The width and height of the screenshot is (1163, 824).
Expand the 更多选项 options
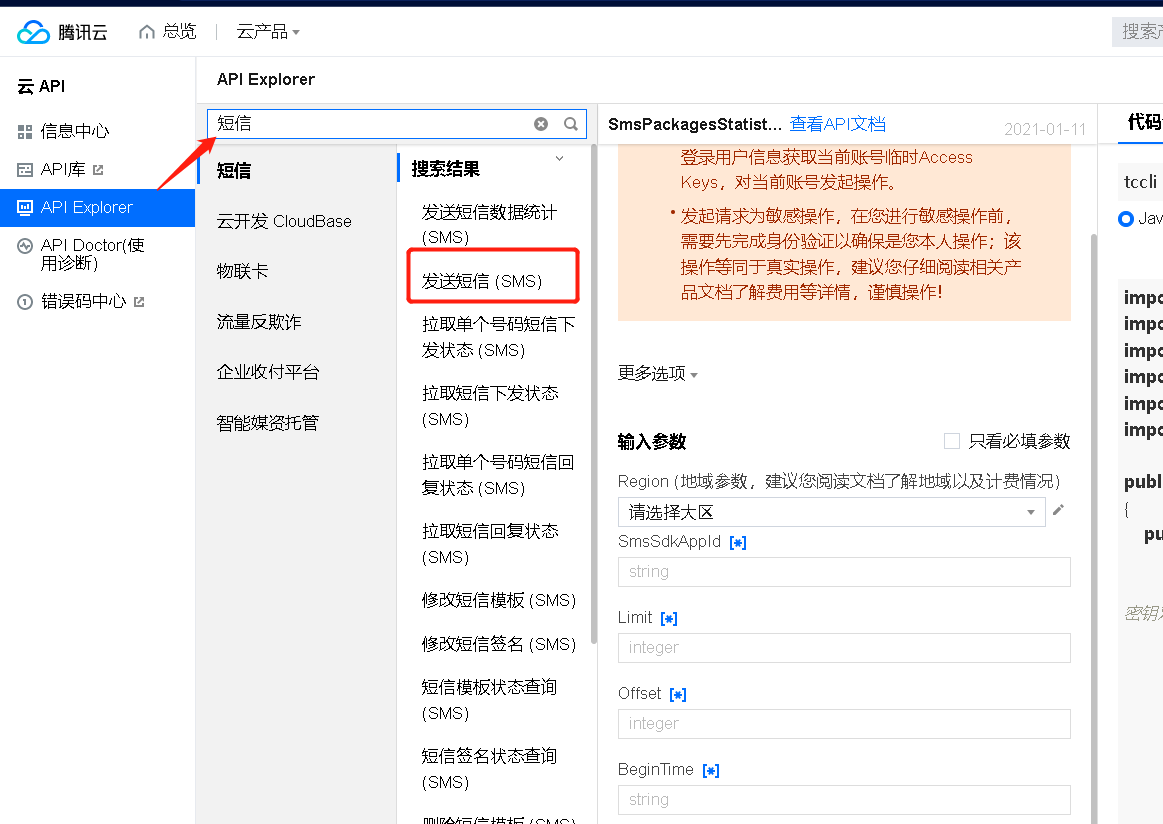tap(648, 373)
